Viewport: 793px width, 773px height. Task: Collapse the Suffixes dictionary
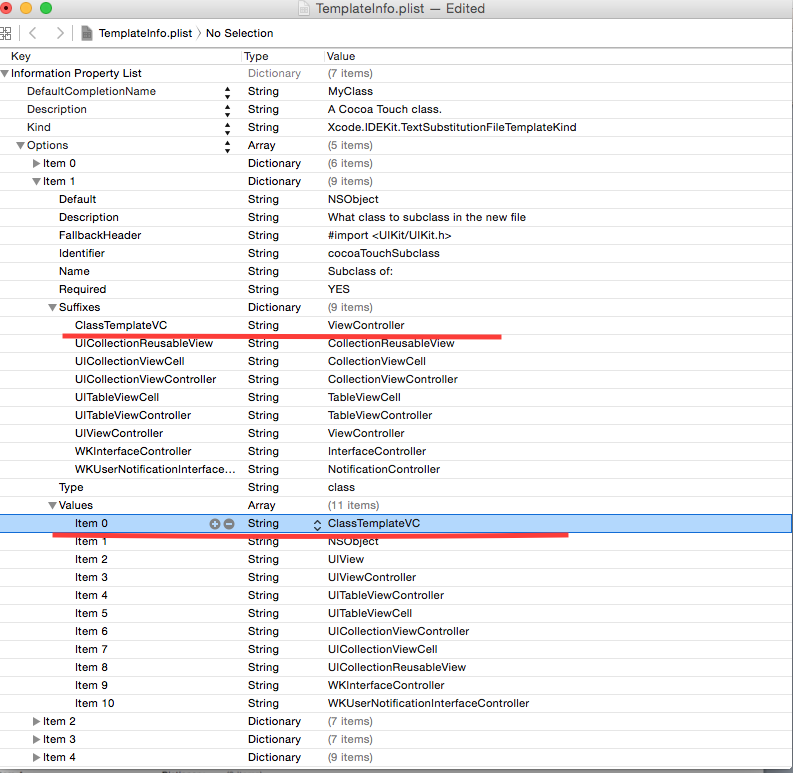(52, 308)
